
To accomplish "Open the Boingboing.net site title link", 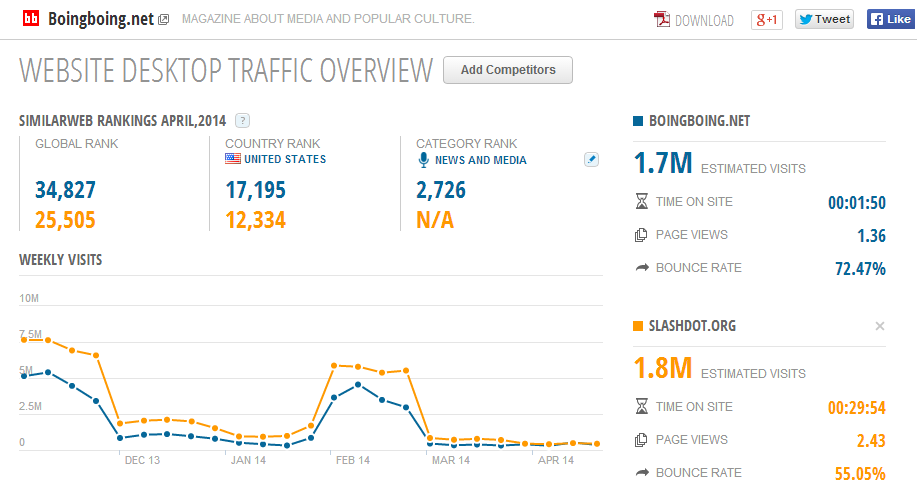I will pos(101,19).
